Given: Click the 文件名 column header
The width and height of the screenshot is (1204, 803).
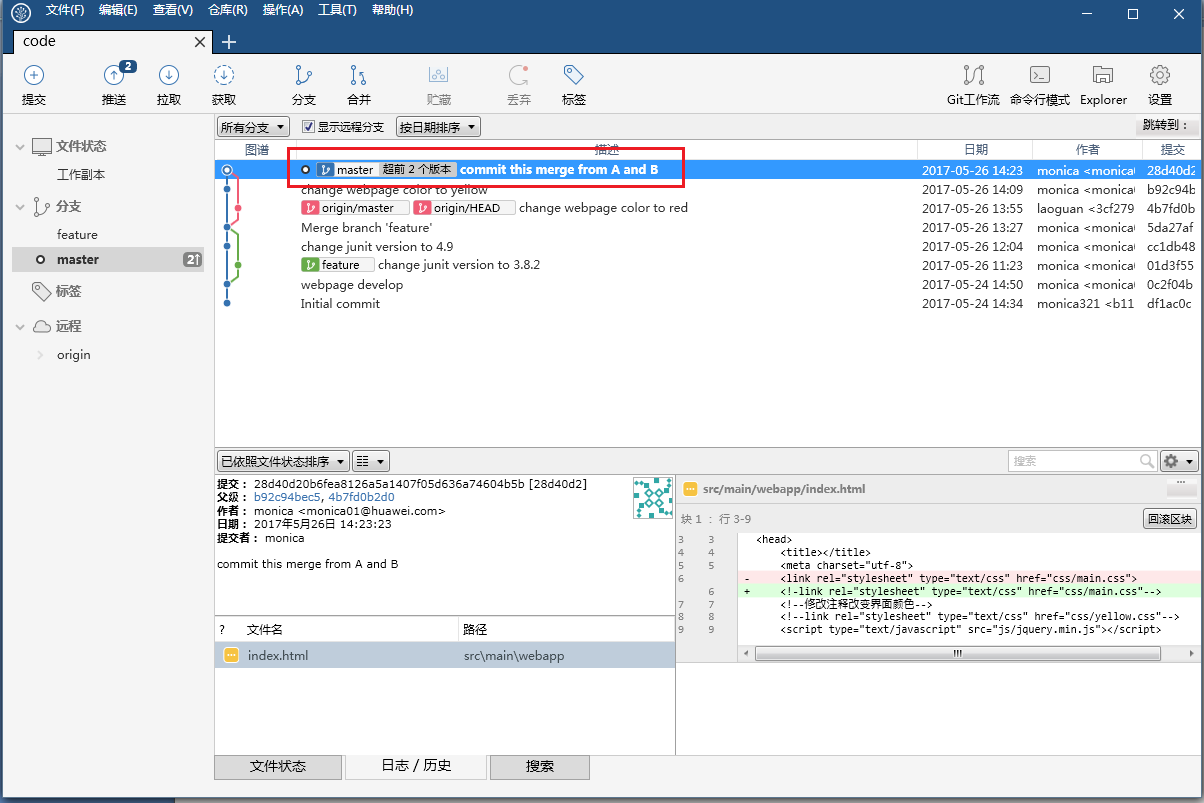Looking at the screenshot, I should point(265,630).
